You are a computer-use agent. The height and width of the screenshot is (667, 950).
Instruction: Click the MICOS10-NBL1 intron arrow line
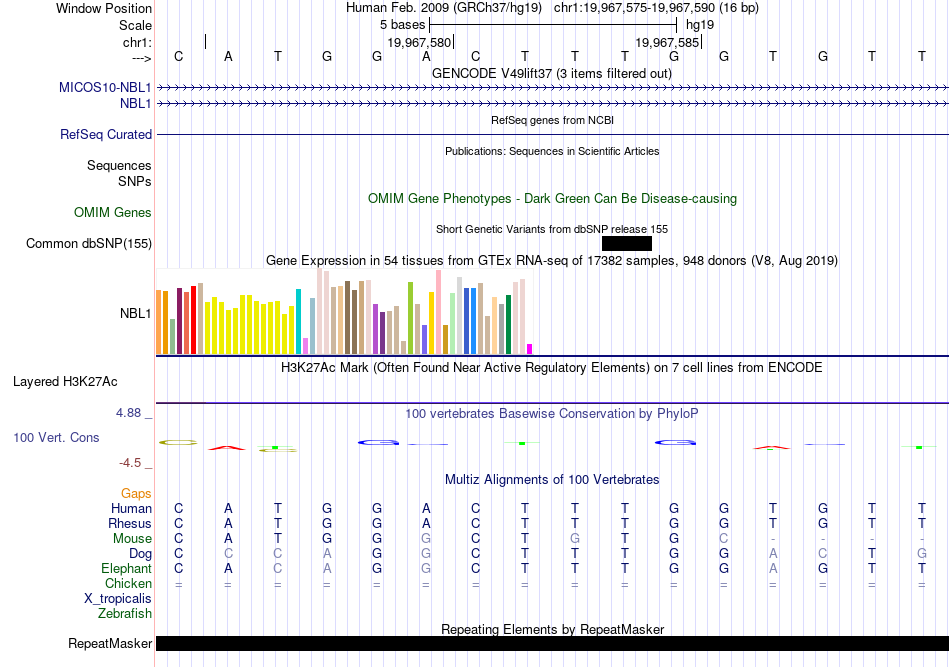coord(552,88)
